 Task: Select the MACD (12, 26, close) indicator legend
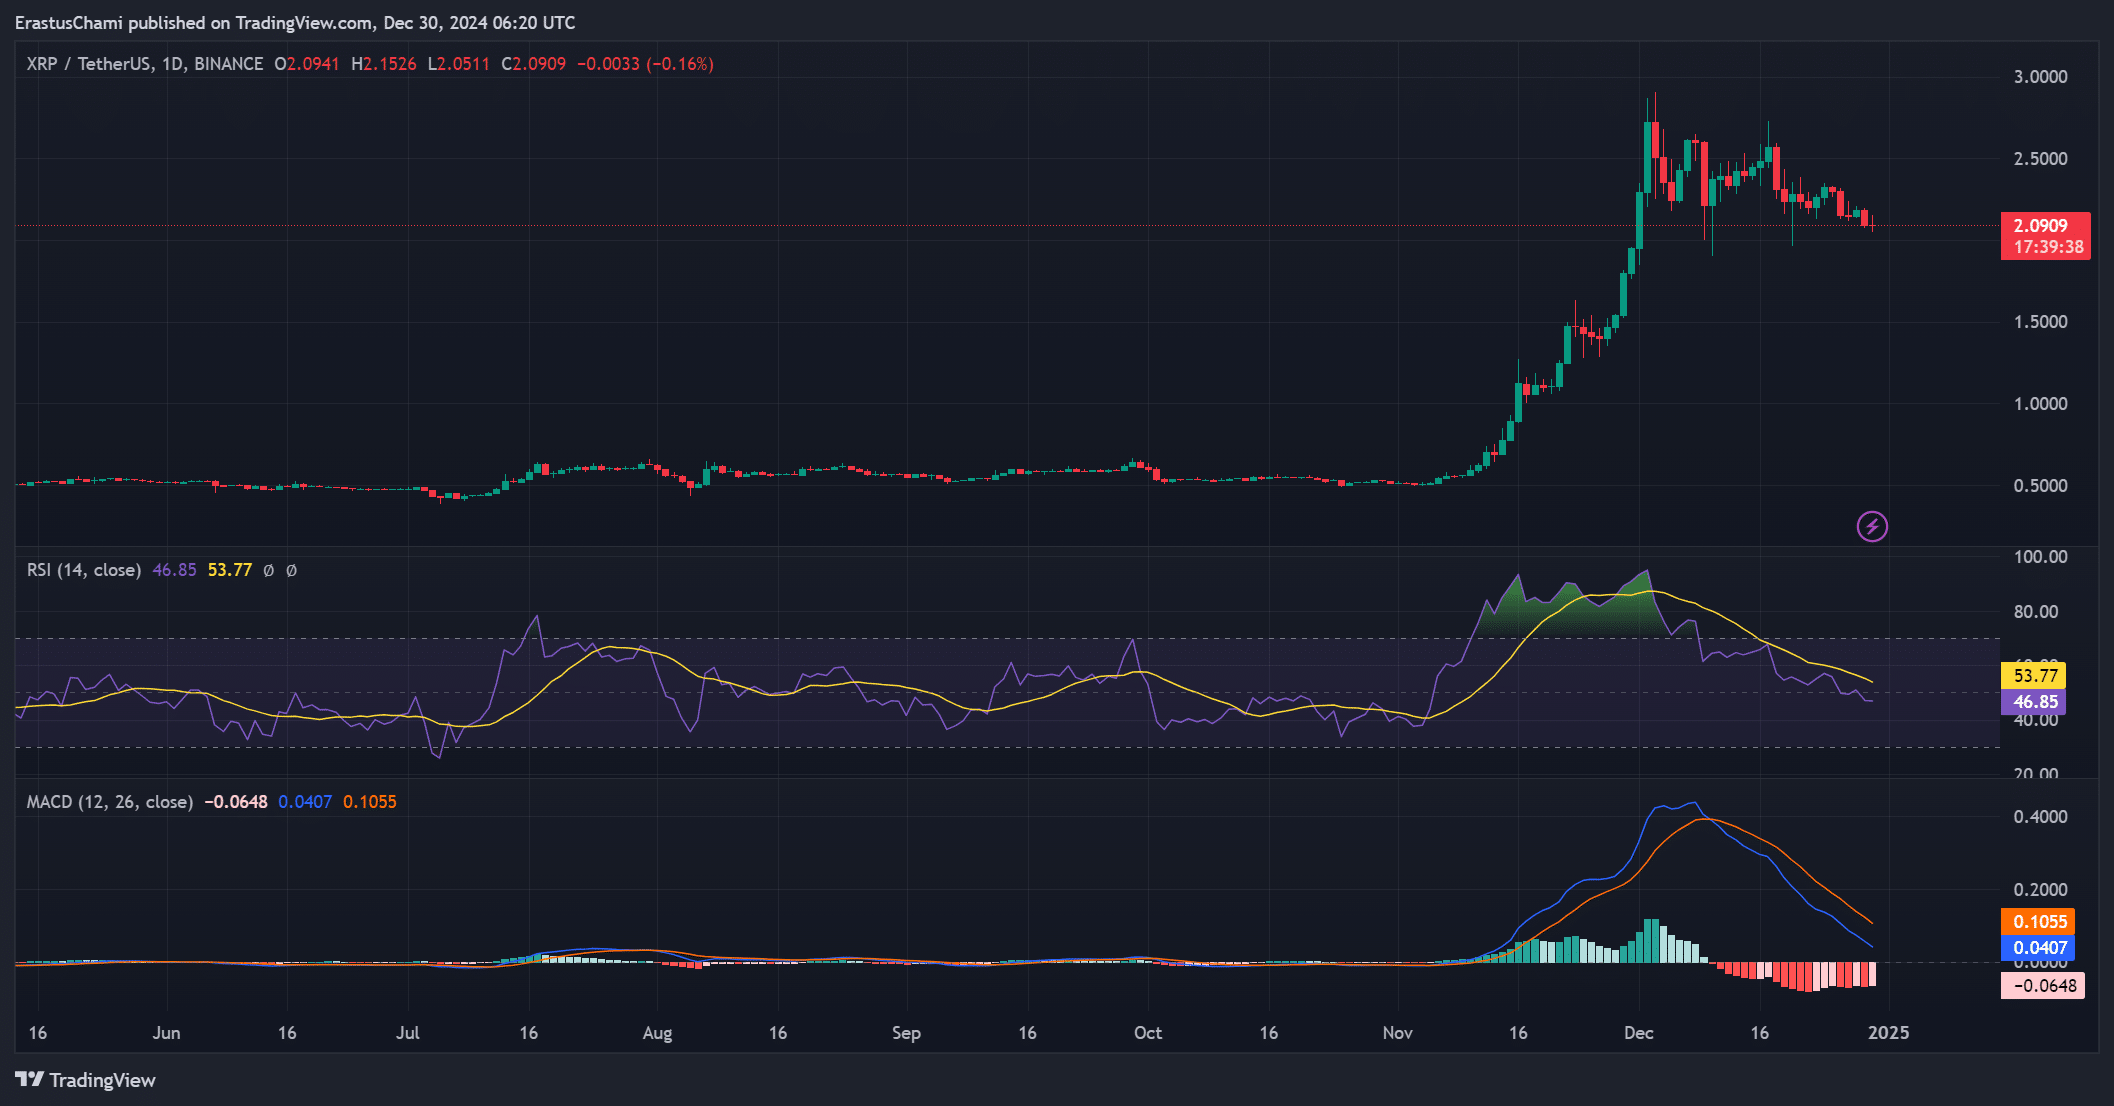110,802
